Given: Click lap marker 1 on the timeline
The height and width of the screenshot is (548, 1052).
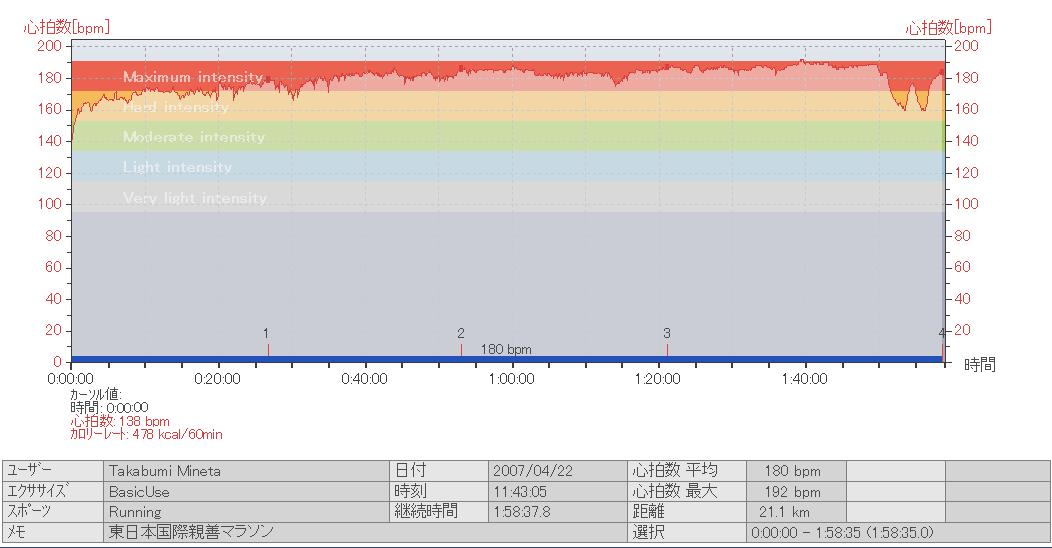Looking at the screenshot, I should pos(267,341).
